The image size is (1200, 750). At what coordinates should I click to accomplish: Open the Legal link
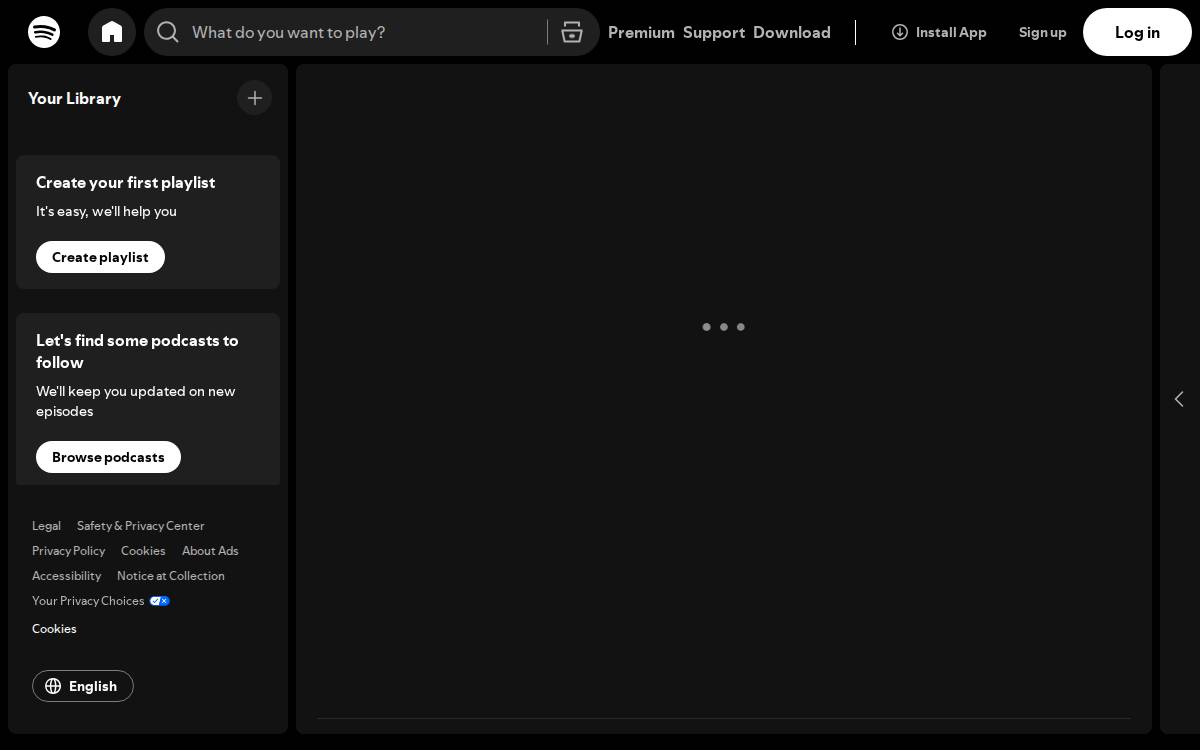coord(46,526)
